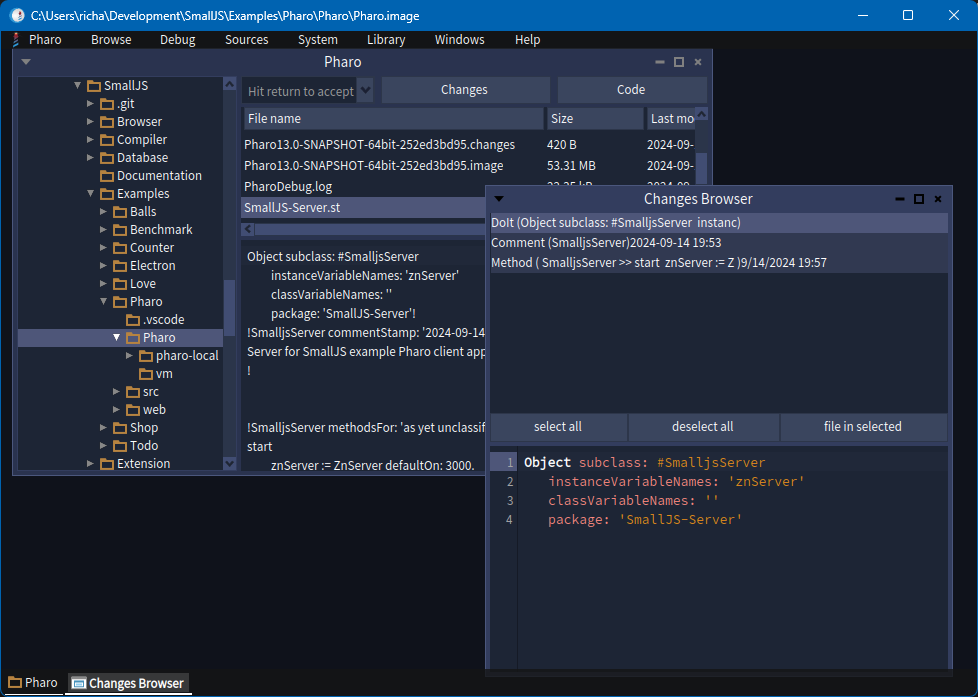Click the Todo folder icon
The width and height of the screenshot is (978, 697).
[x=120, y=446]
